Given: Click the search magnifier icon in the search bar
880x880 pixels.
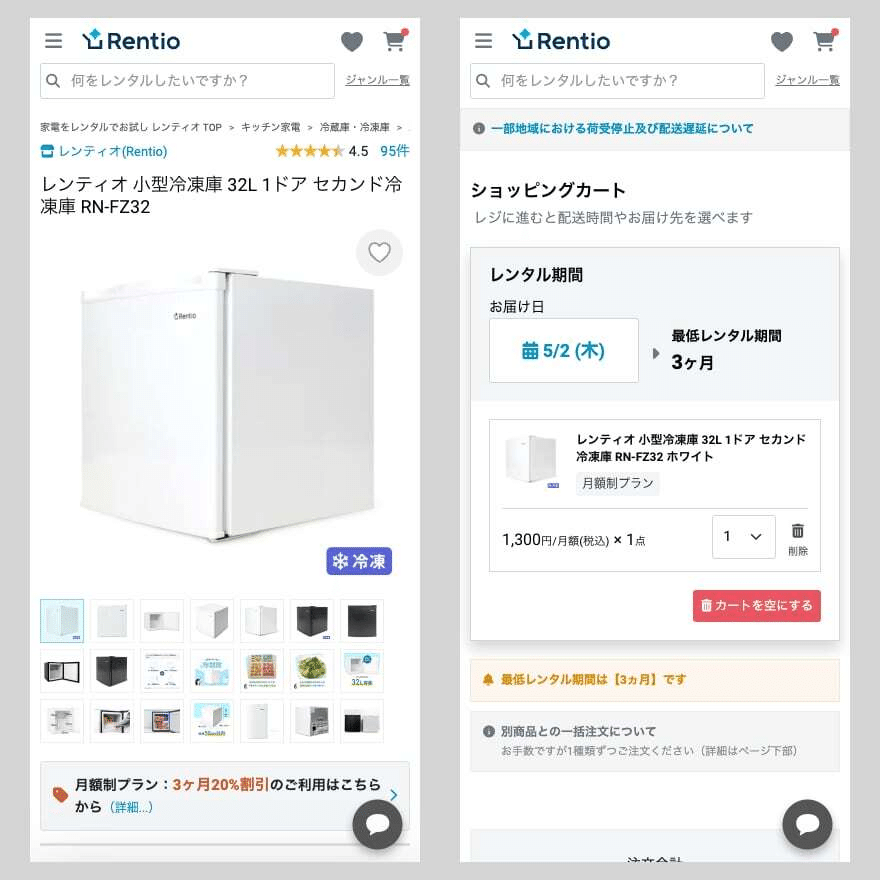Looking at the screenshot, I should 54,81.
